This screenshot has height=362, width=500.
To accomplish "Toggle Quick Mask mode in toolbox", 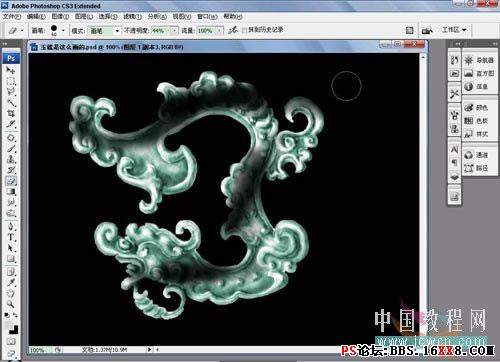I will pos(11,341).
